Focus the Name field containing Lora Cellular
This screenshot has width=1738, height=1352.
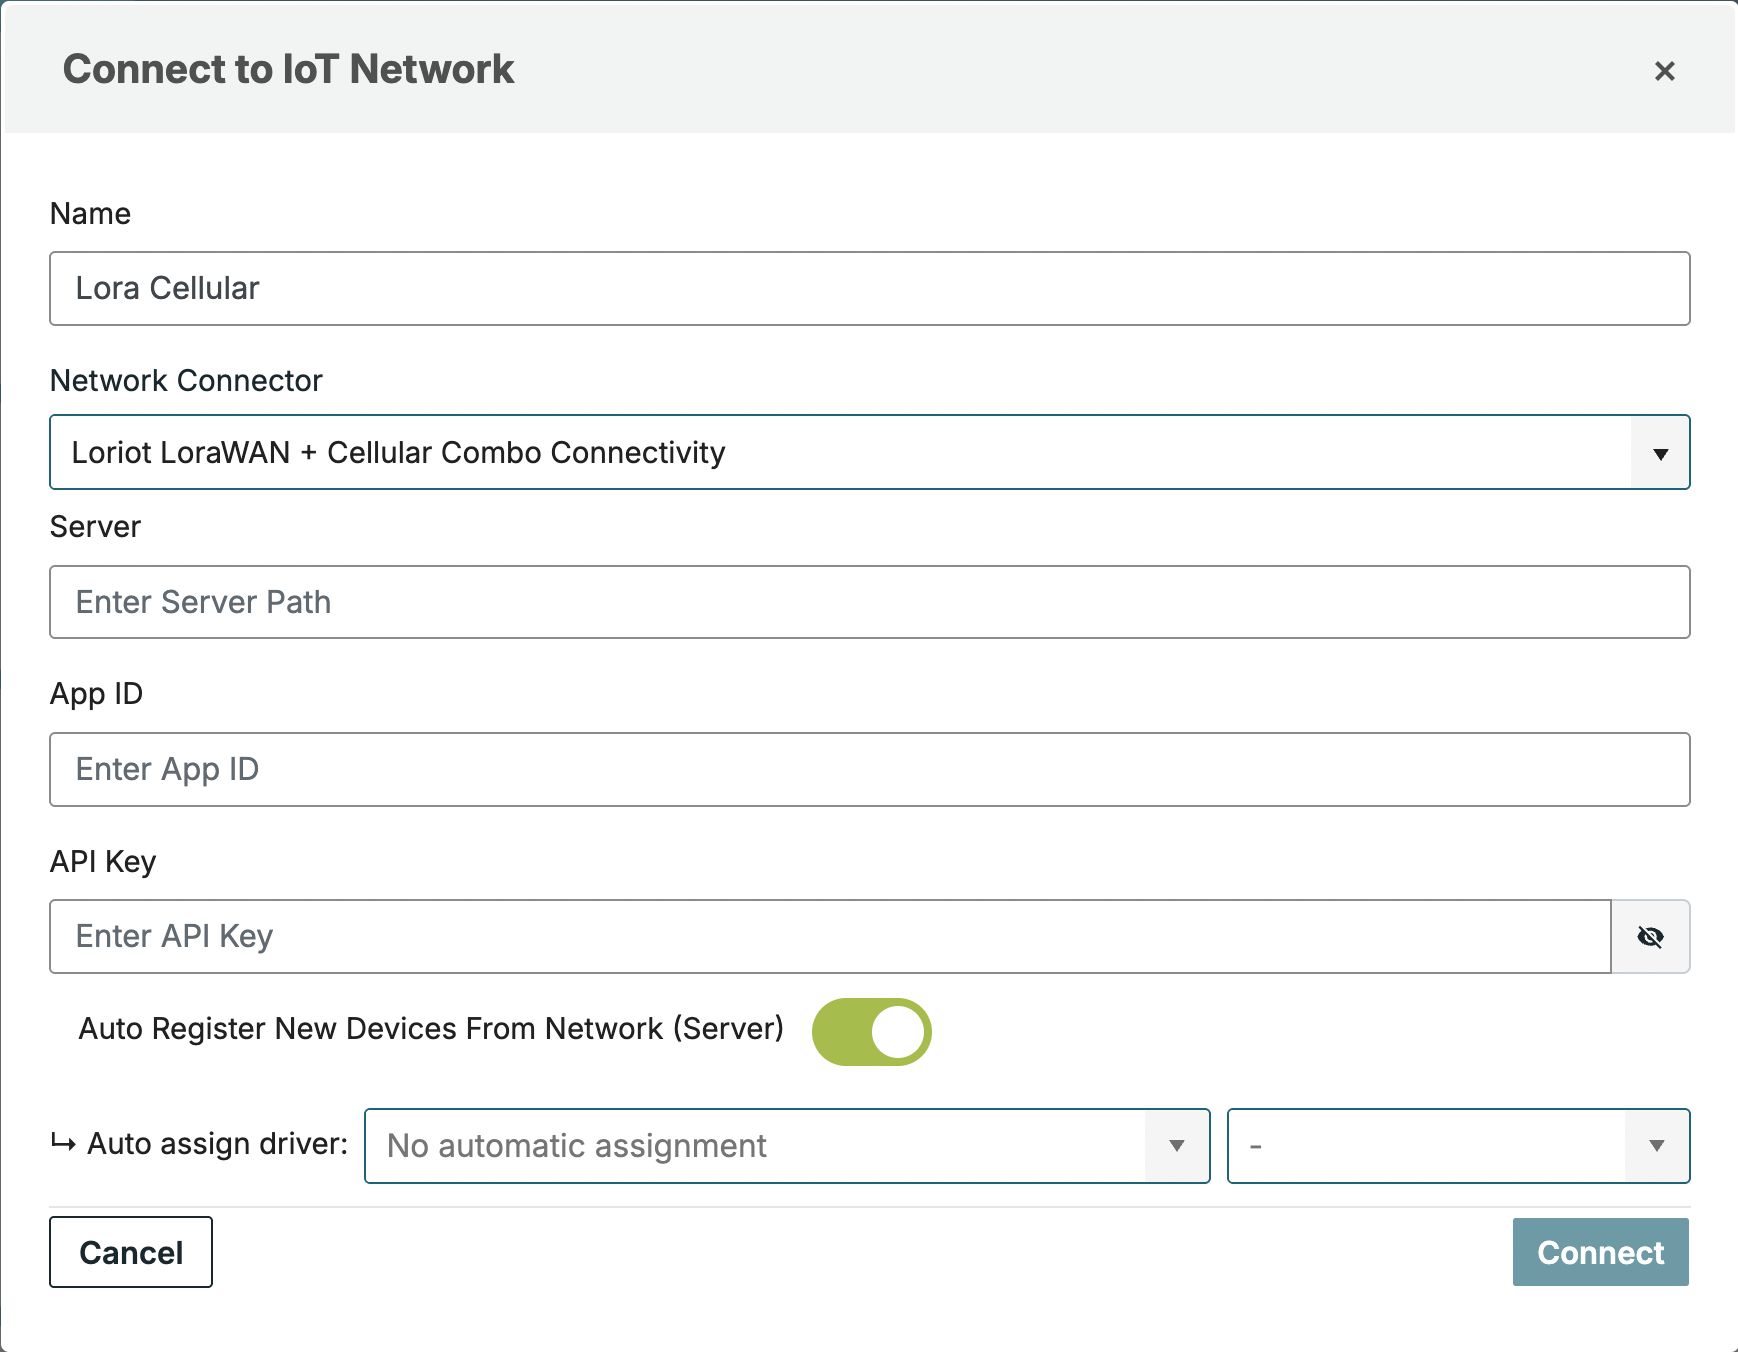pyautogui.click(x=869, y=289)
